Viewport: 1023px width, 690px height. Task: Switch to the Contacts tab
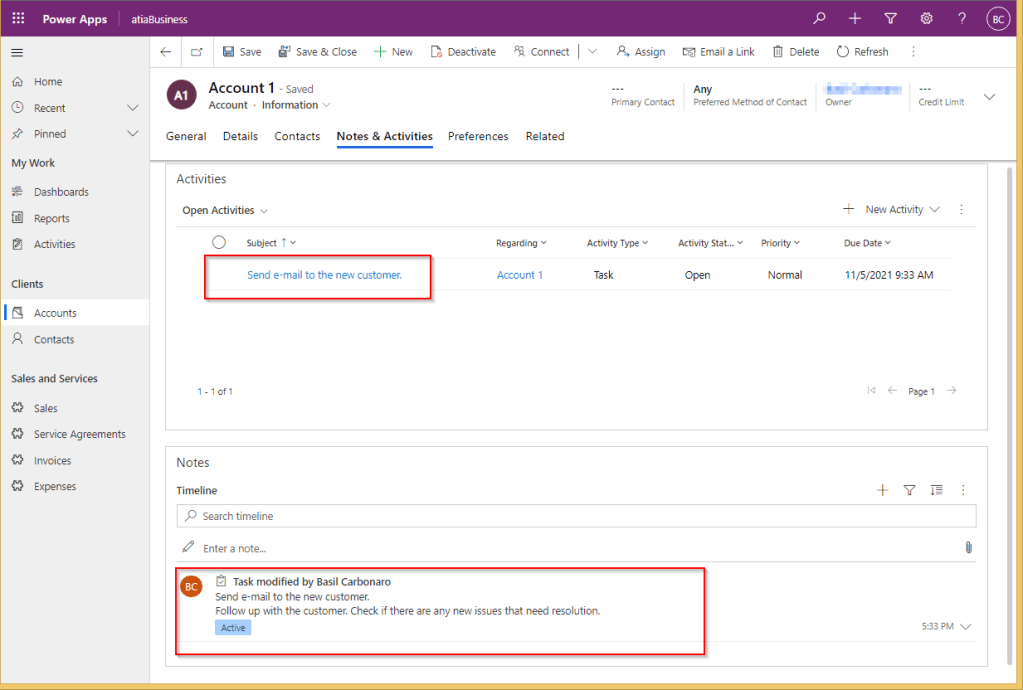tap(297, 136)
